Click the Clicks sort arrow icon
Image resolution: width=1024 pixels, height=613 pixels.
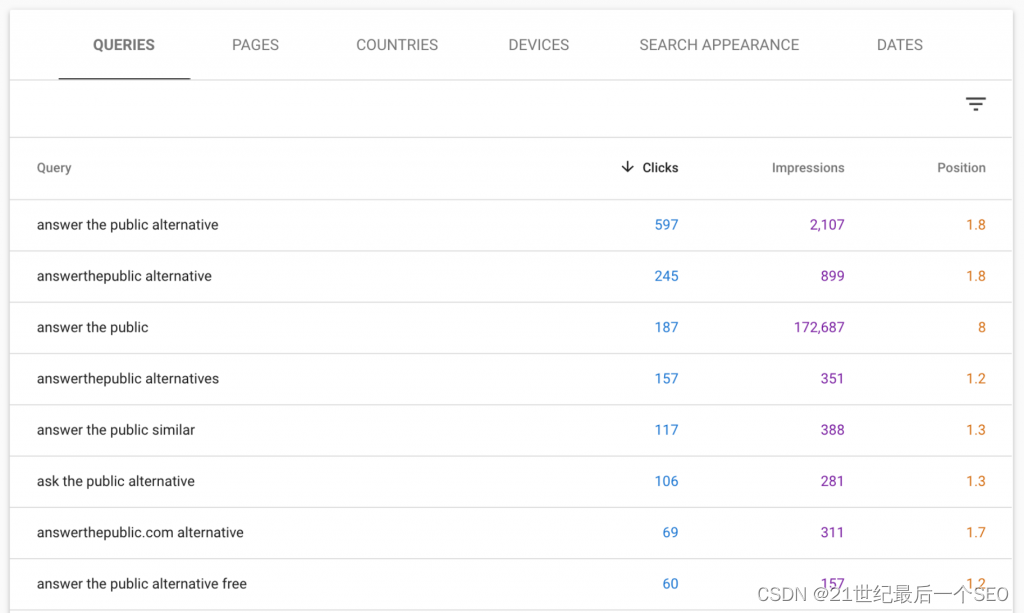click(x=627, y=167)
